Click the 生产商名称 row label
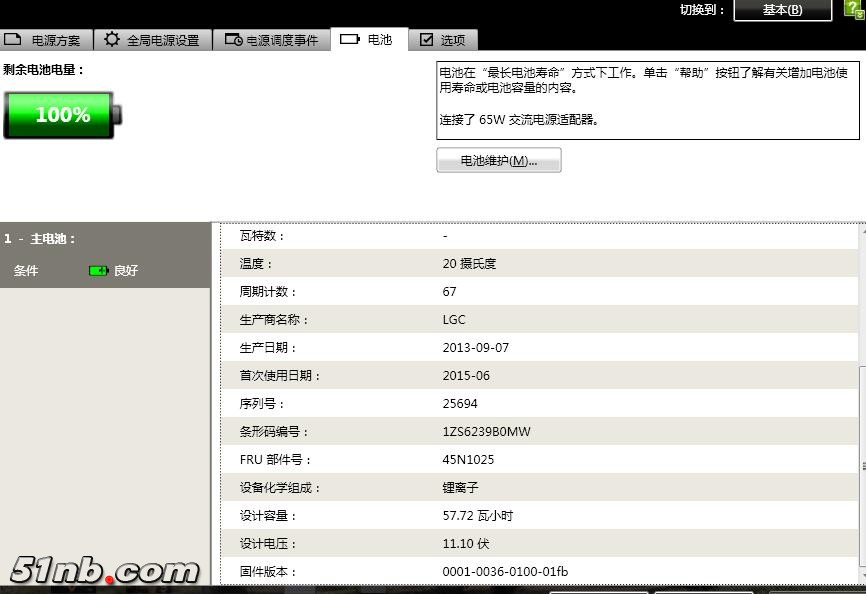 pos(274,320)
